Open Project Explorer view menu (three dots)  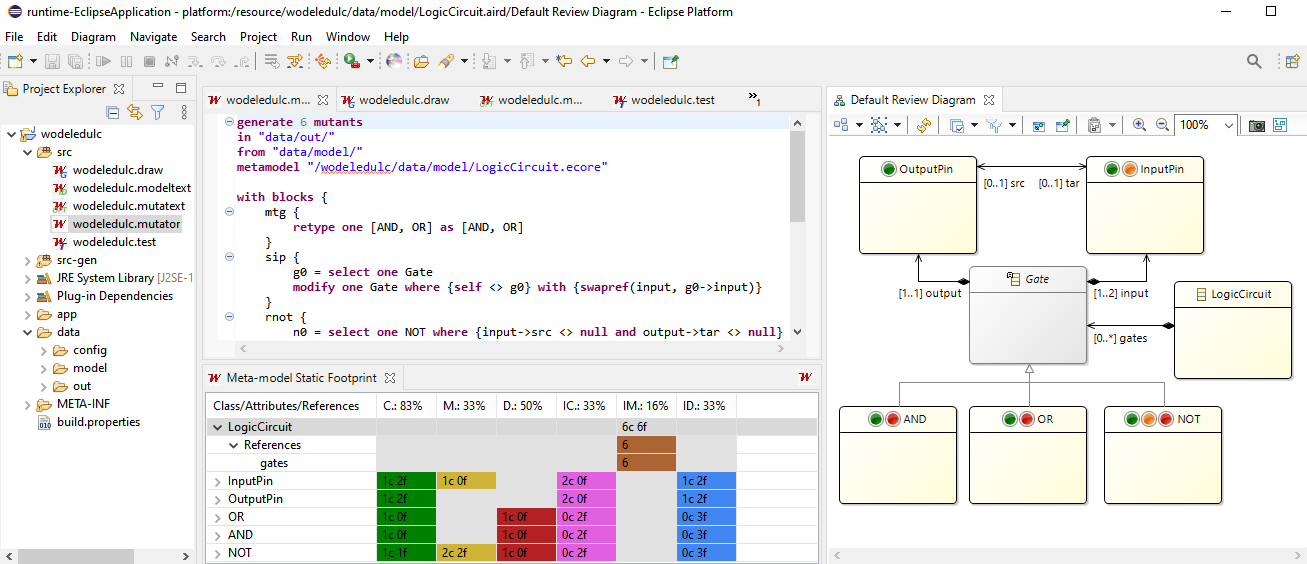[184, 112]
